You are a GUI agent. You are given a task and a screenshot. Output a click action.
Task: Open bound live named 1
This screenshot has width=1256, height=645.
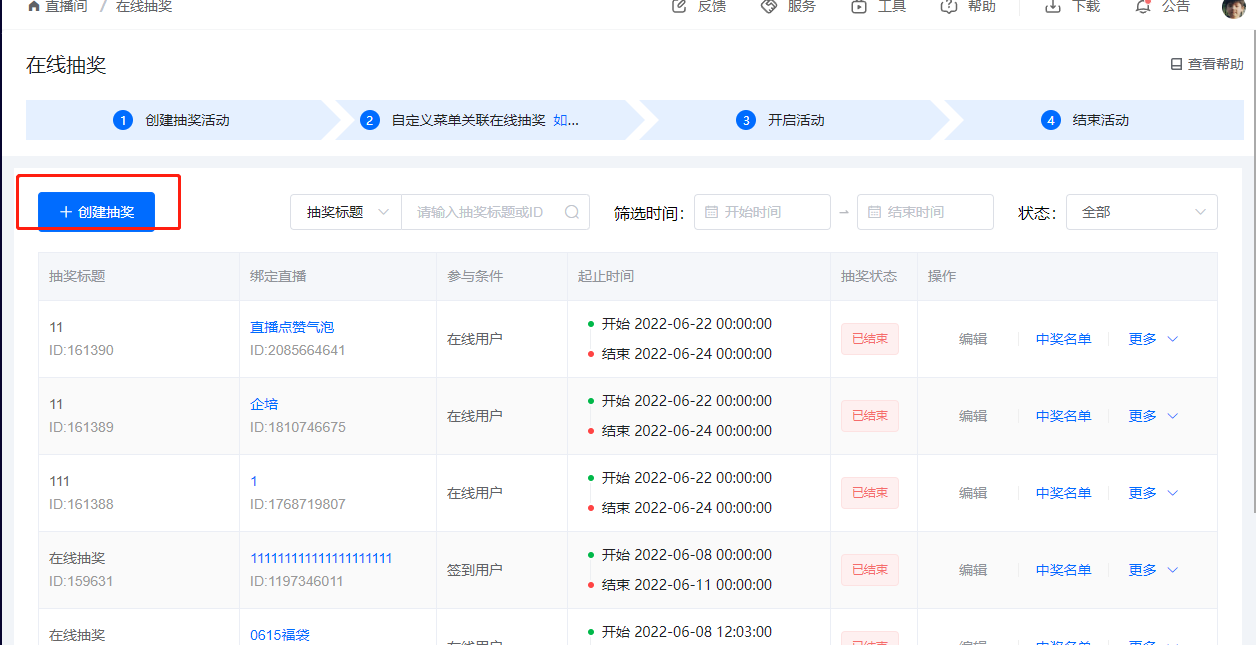click(x=254, y=481)
